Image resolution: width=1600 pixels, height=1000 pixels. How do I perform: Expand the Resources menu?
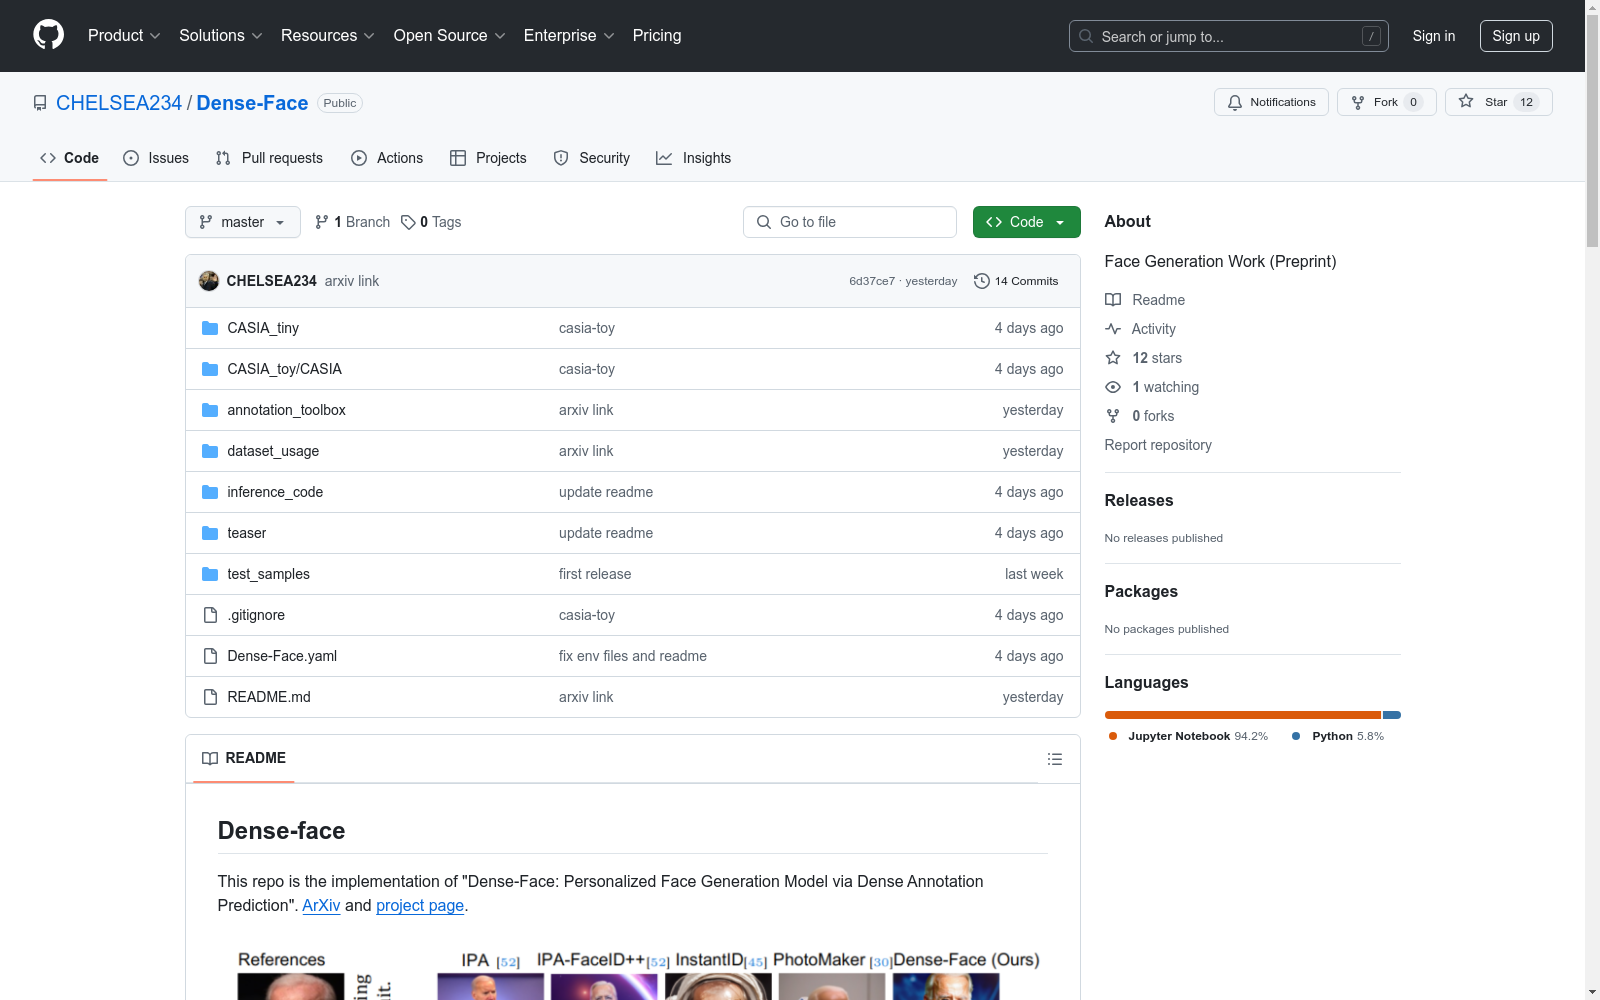pyautogui.click(x=328, y=35)
